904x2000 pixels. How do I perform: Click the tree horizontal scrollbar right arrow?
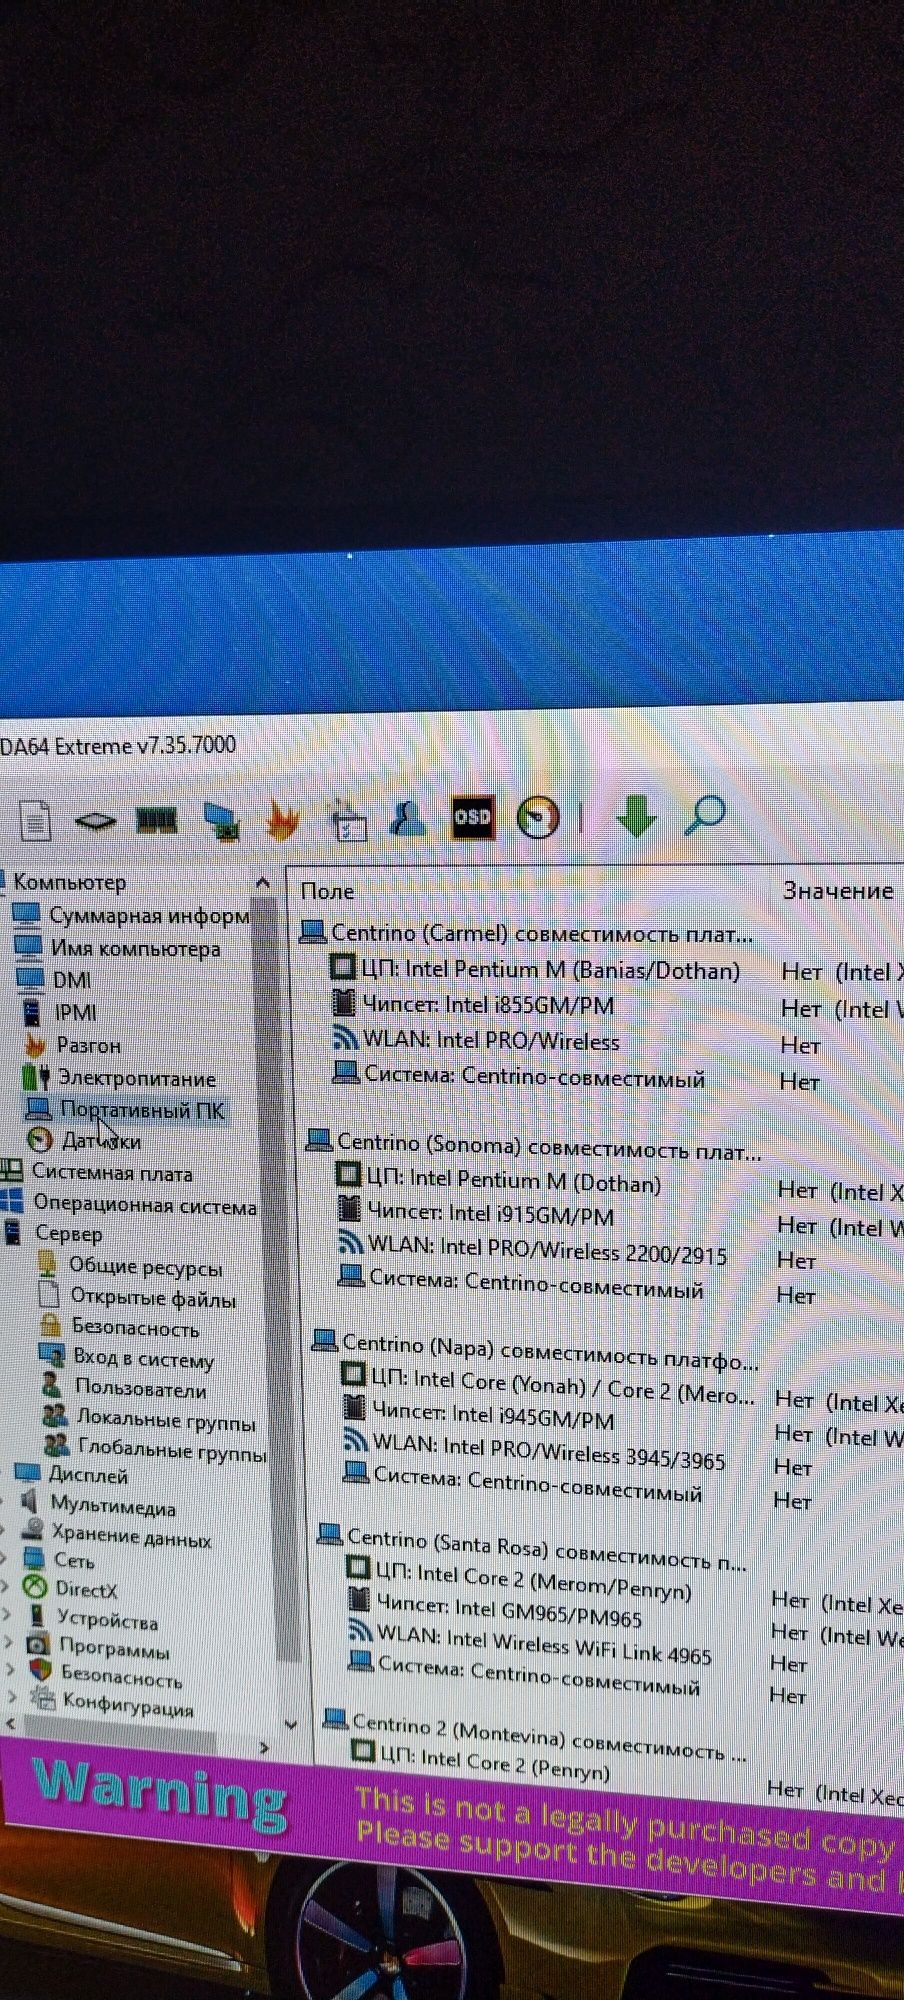(x=264, y=1747)
